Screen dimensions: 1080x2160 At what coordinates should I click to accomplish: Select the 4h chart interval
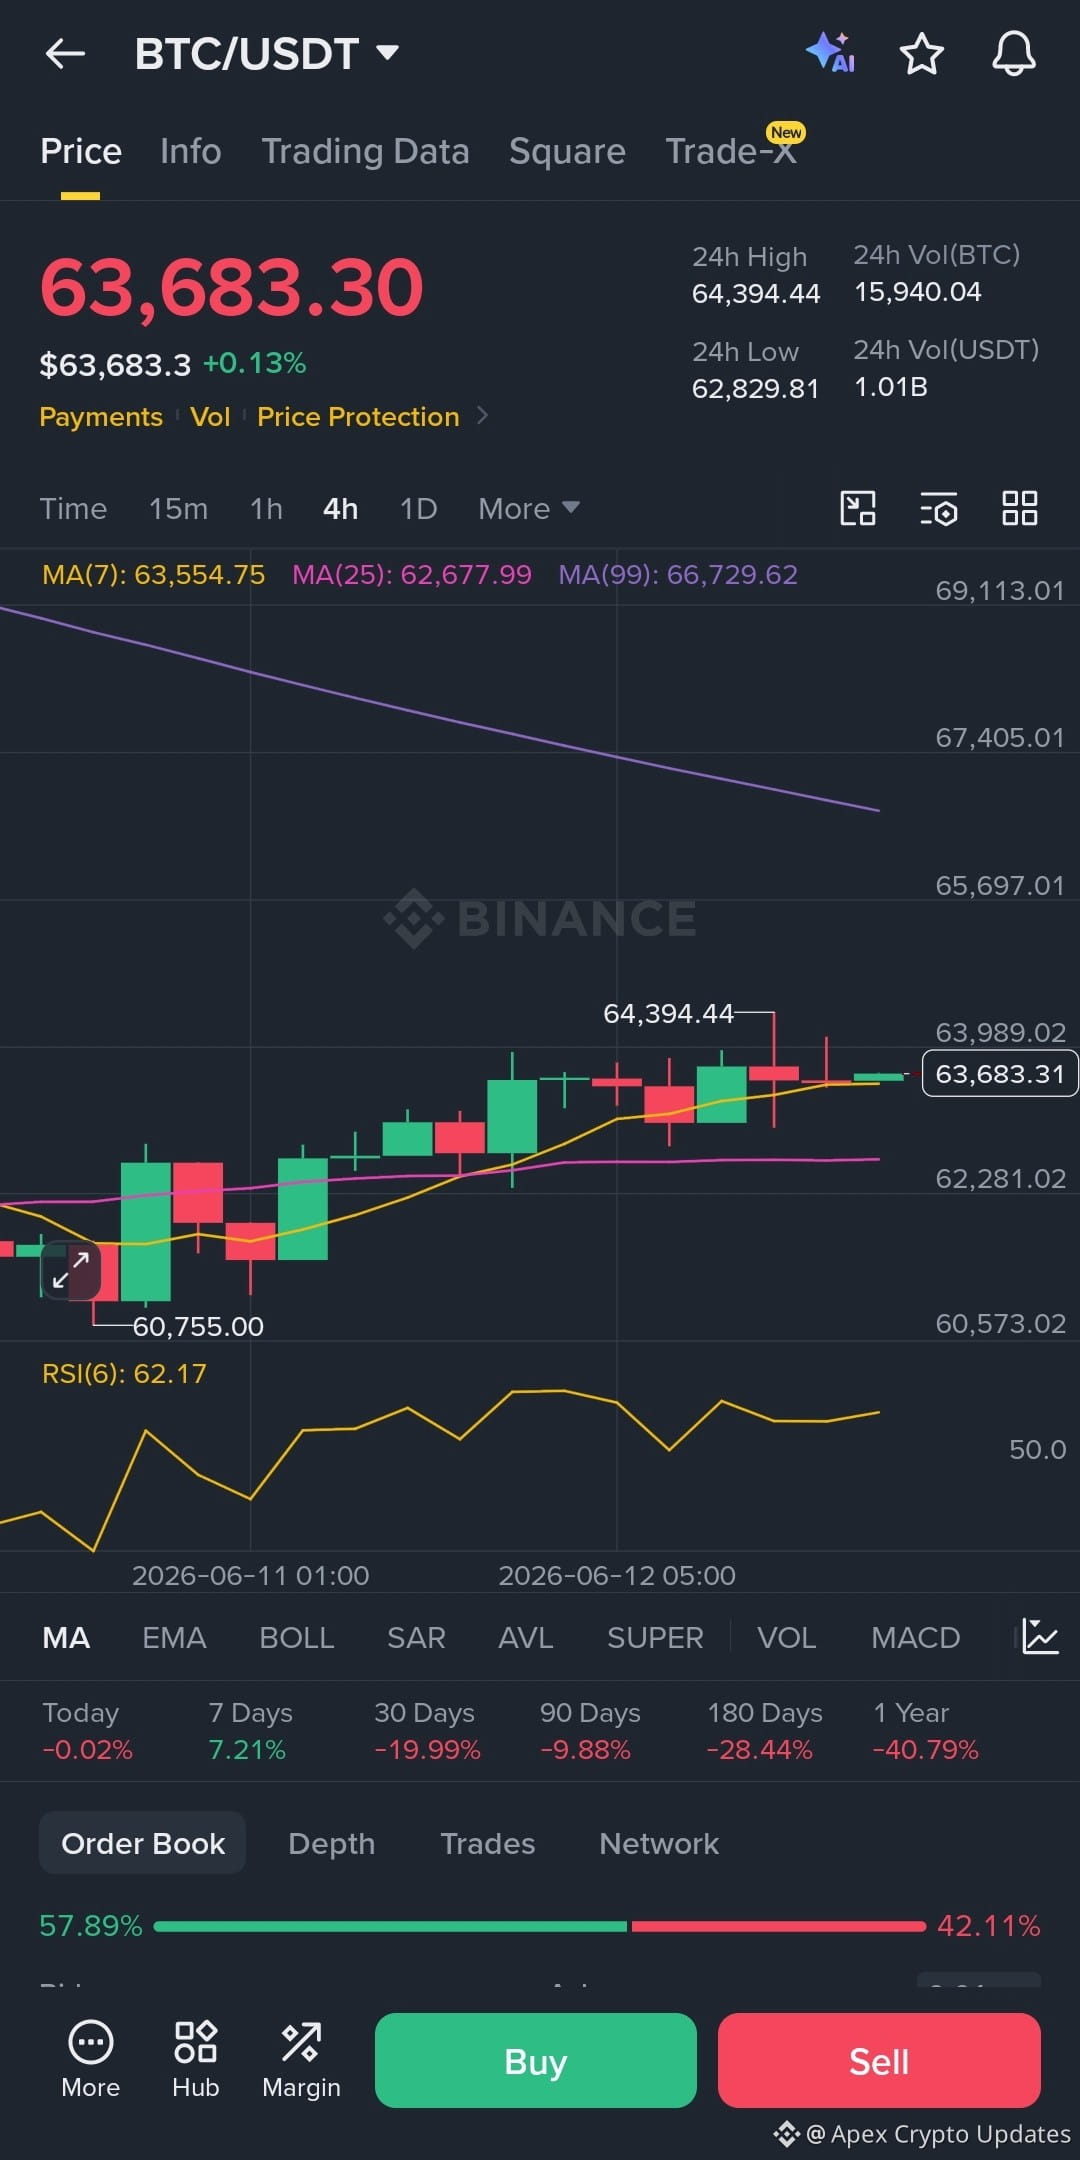point(340,509)
